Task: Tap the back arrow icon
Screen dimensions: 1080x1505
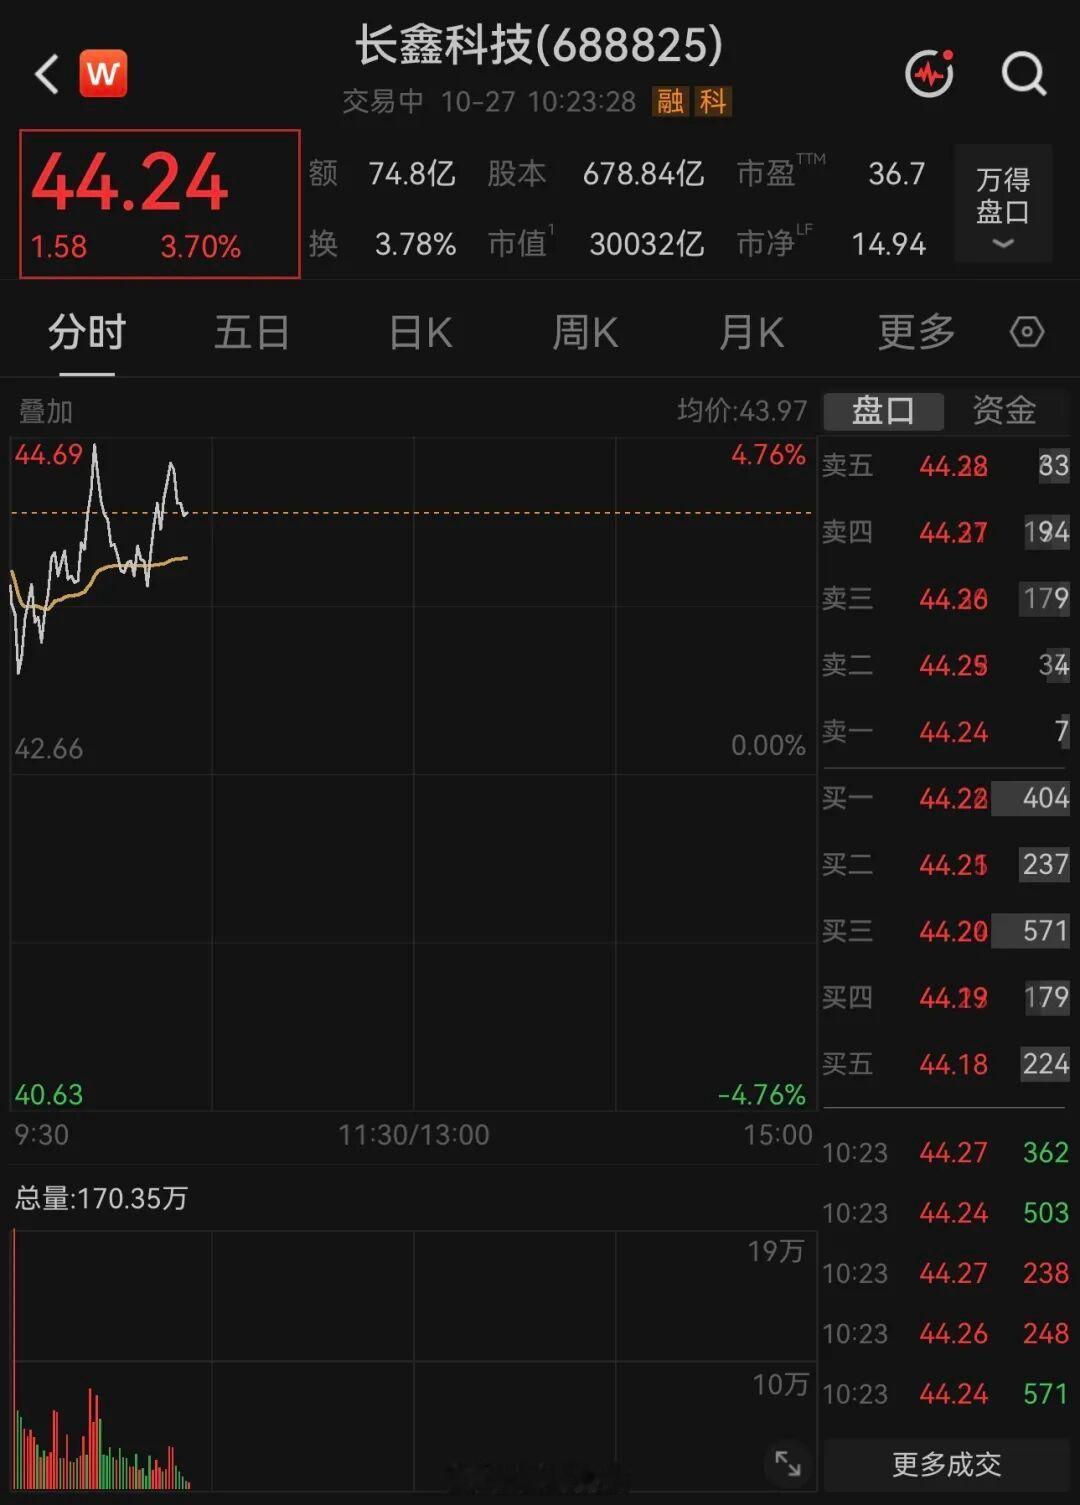Action: click(x=47, y=74)
